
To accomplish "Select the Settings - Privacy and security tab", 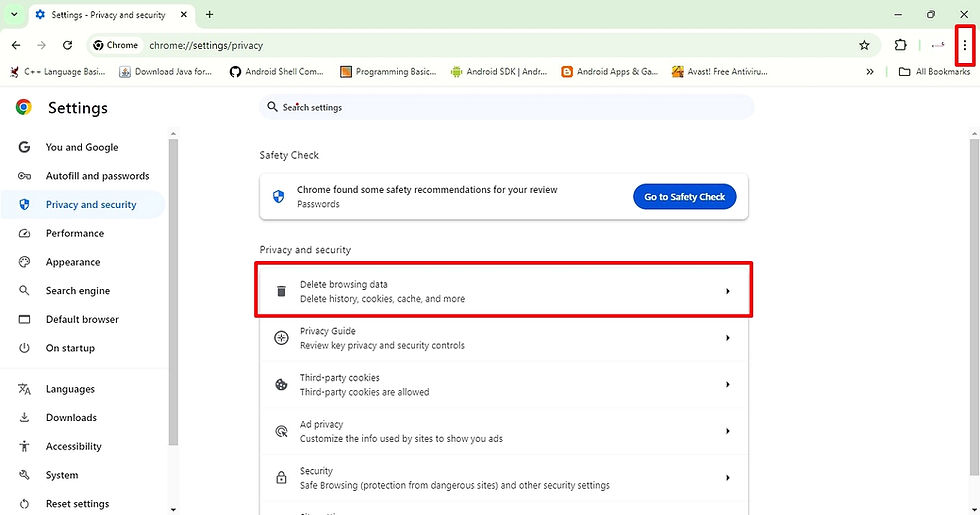I will pos(111,14).
